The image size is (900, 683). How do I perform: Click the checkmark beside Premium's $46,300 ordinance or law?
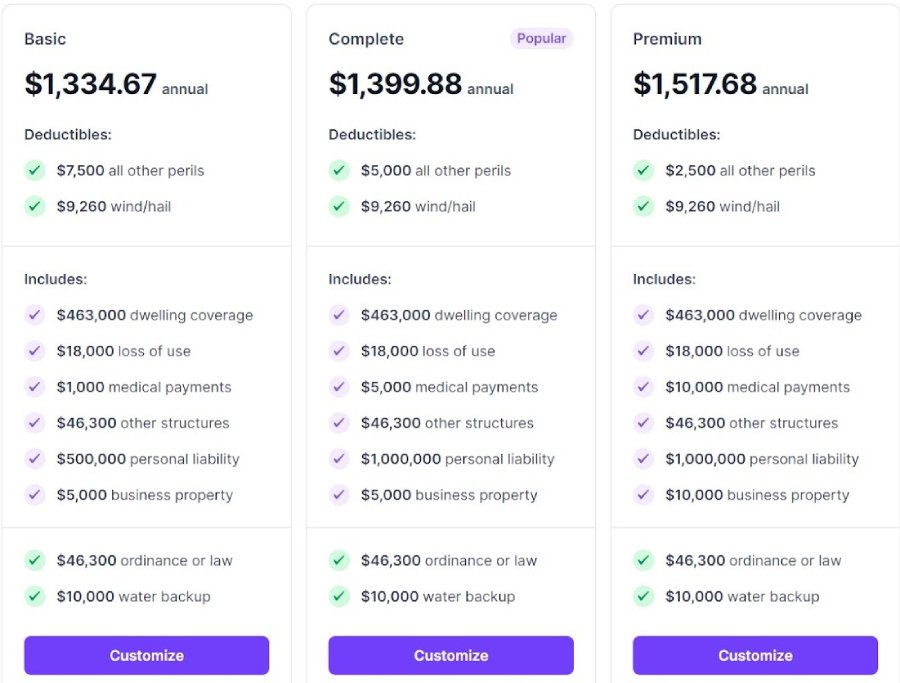pyautogui.click(x=643, y=560)
